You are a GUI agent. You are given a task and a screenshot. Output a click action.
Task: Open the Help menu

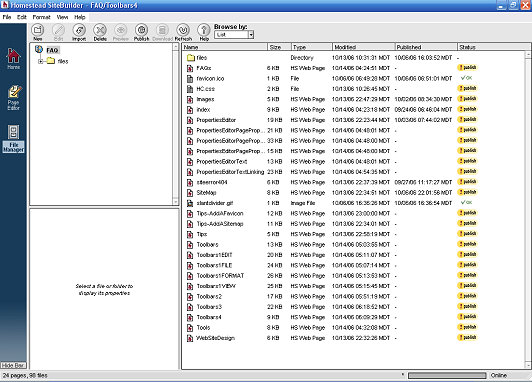pyautogui.click(x=80, y=17)
